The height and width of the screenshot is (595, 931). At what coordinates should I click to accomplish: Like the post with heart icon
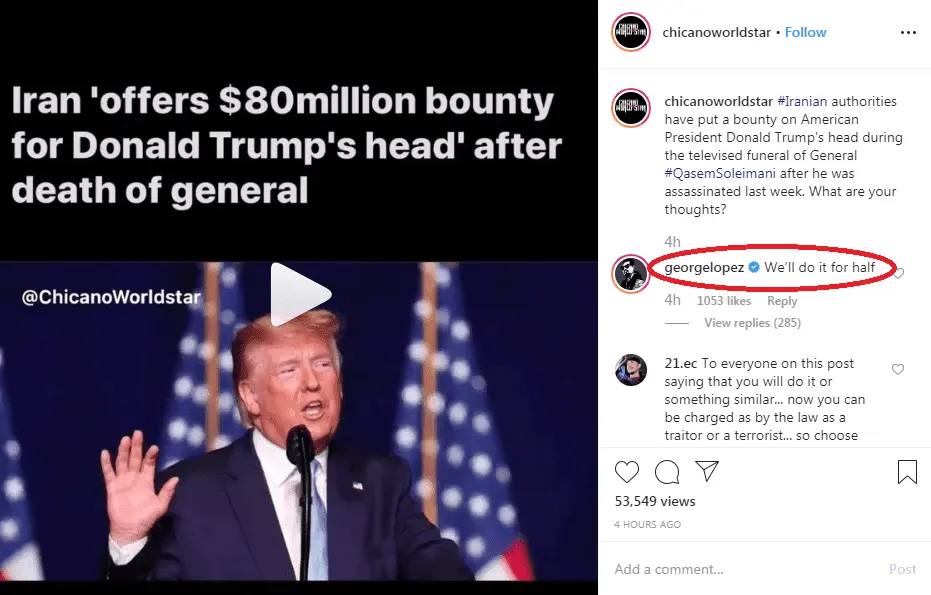pyautogui.click(x=626, y=472)
